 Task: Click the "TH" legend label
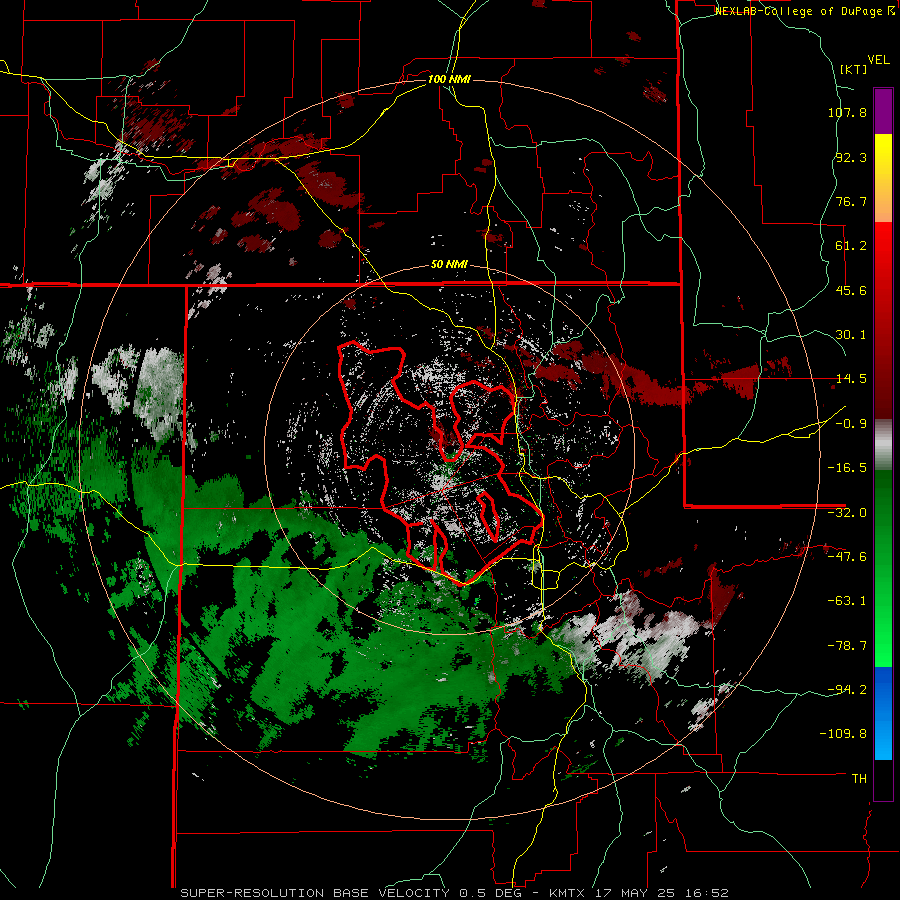pyautogui.click(x=859, y=779)
